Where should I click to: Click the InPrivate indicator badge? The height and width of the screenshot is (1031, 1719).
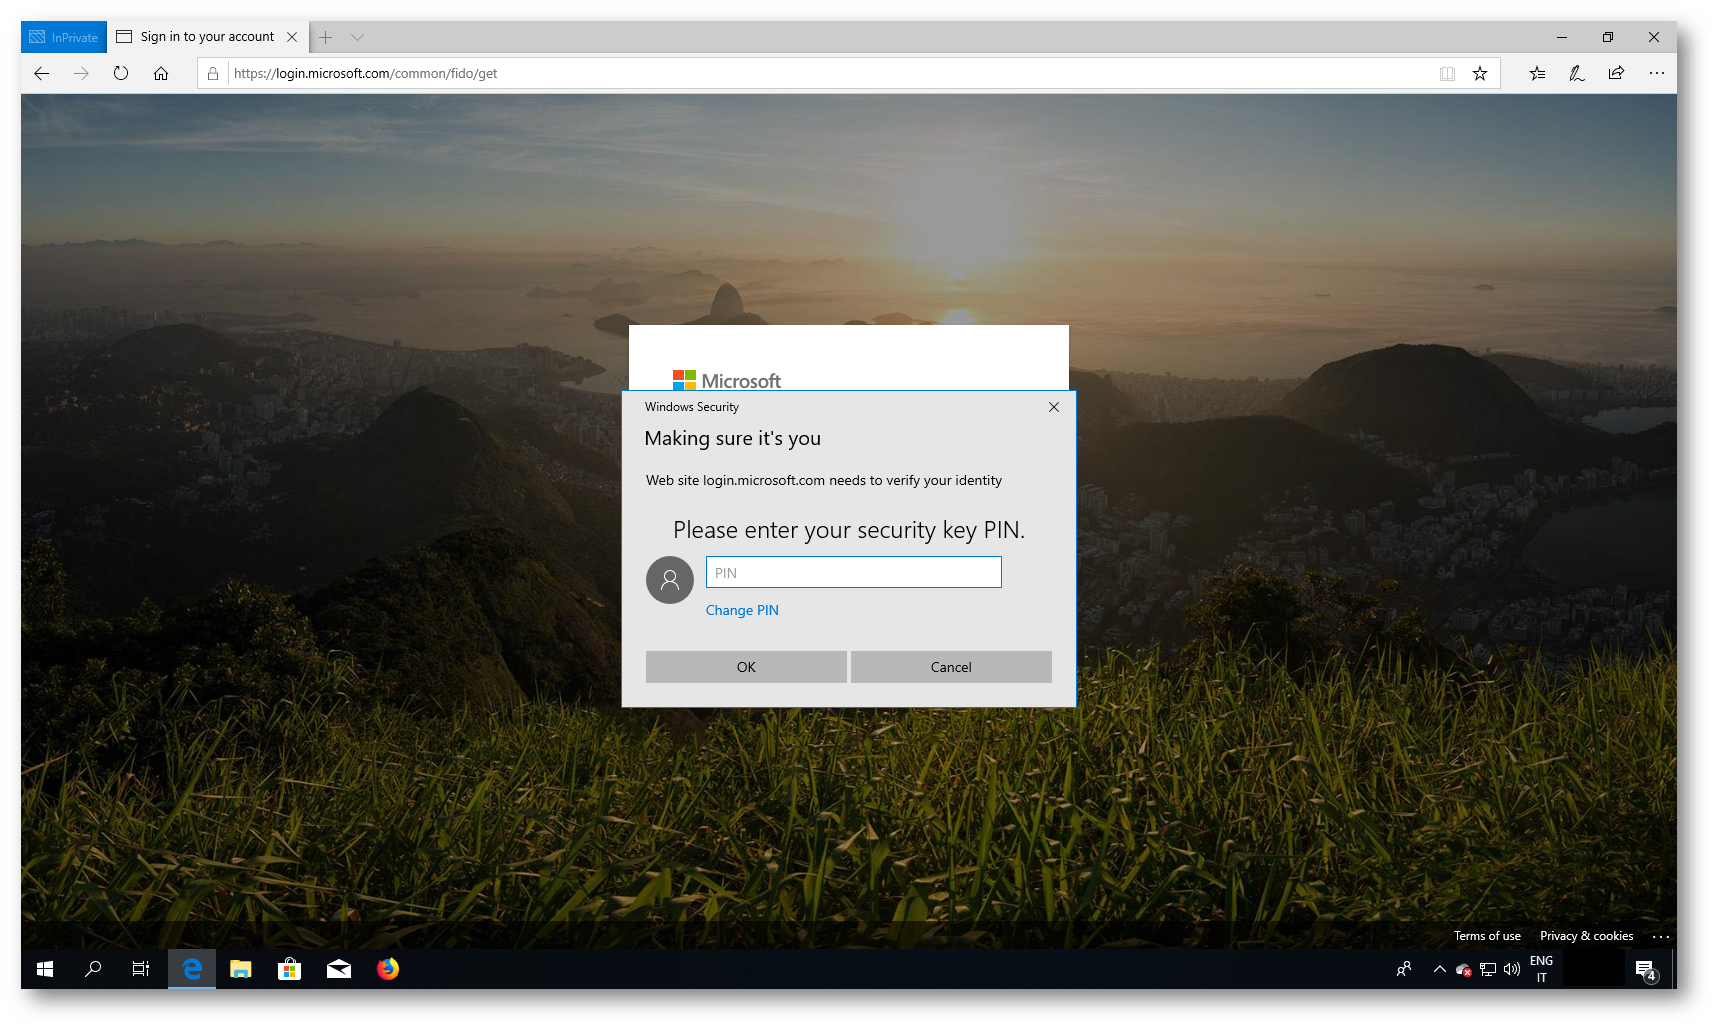point(63,37)
